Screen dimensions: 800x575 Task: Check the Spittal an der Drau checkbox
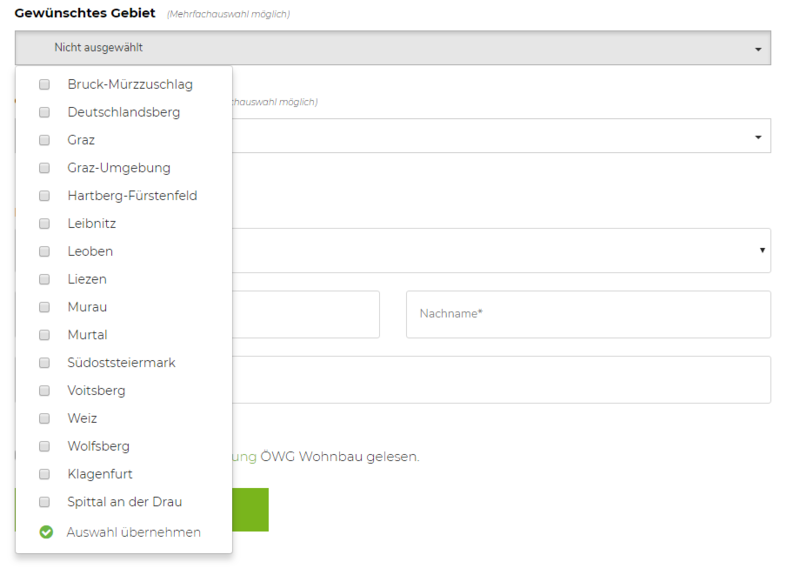click(44, 502)
